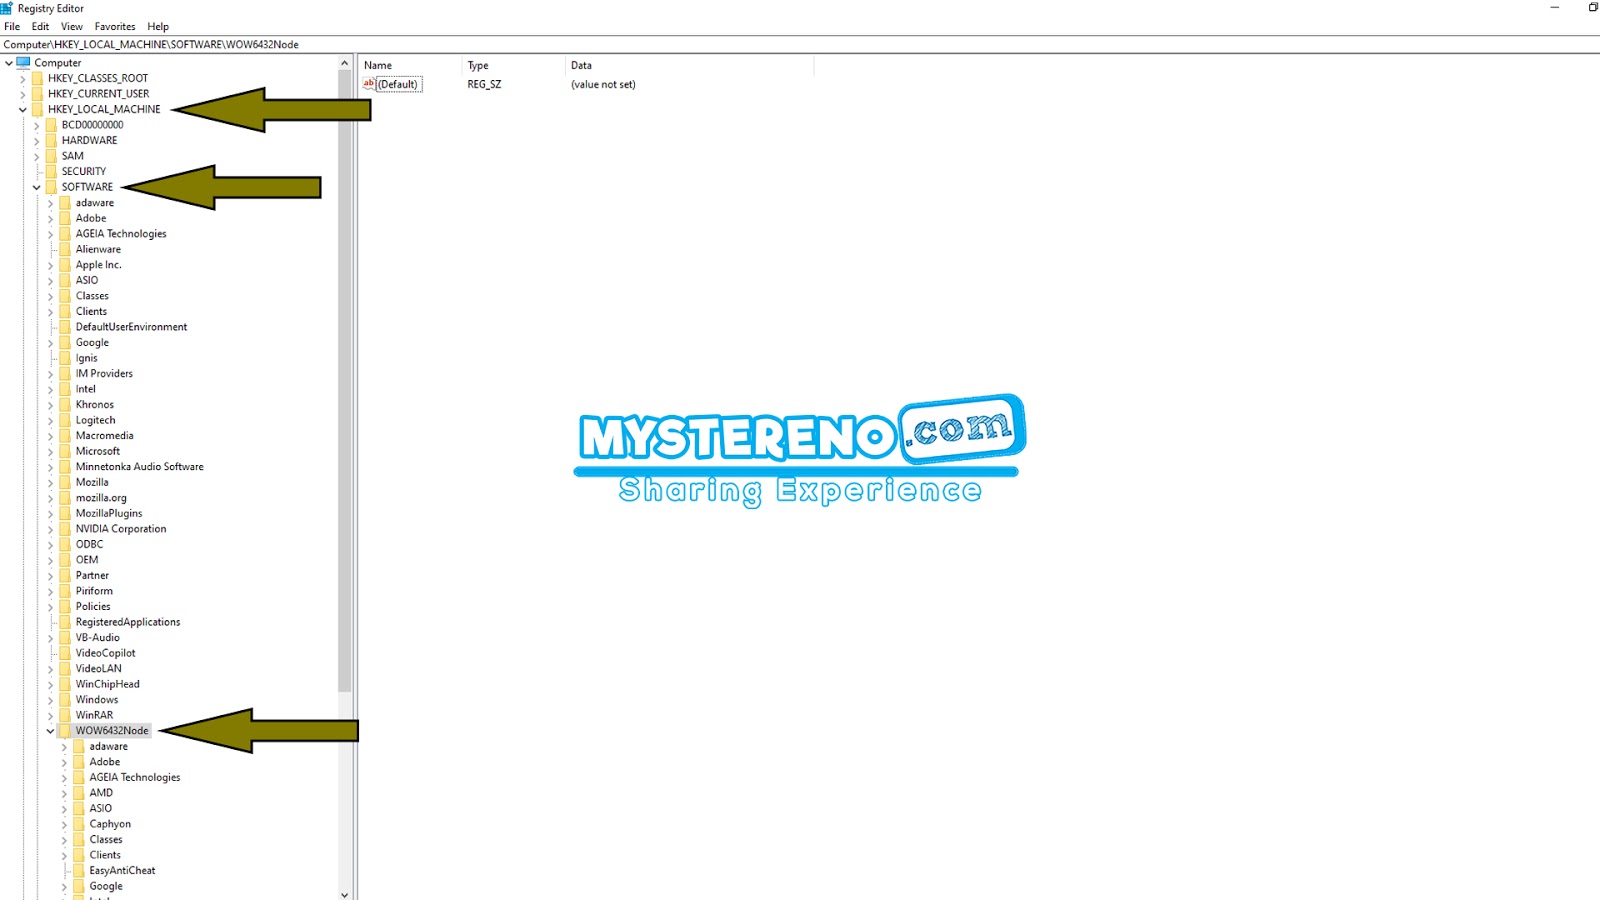Select the Alienware folder icon
The image size is (1600, 900).
(65, 249)
